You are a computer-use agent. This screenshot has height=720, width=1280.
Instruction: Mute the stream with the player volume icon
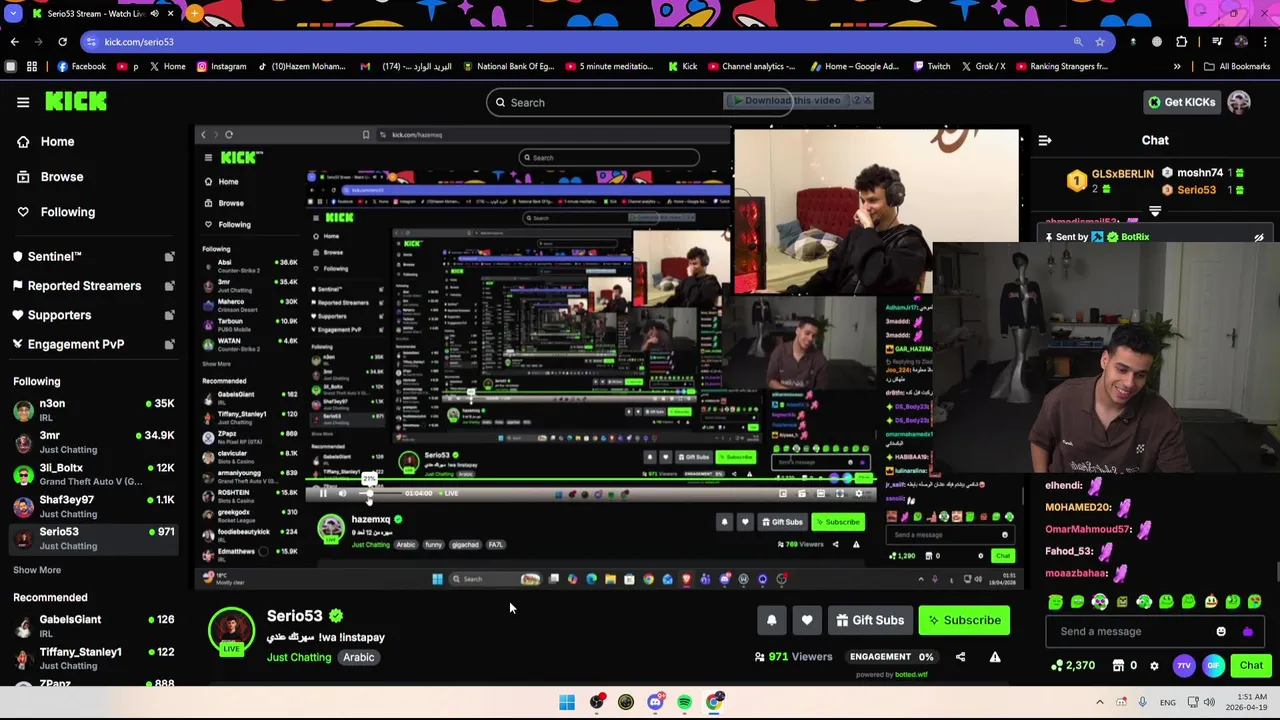coord(342,494)
